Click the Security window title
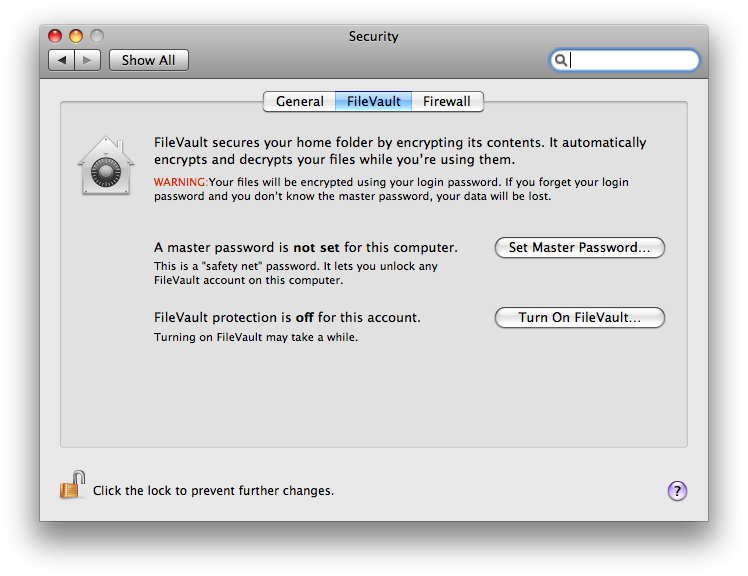 [374, 36]
